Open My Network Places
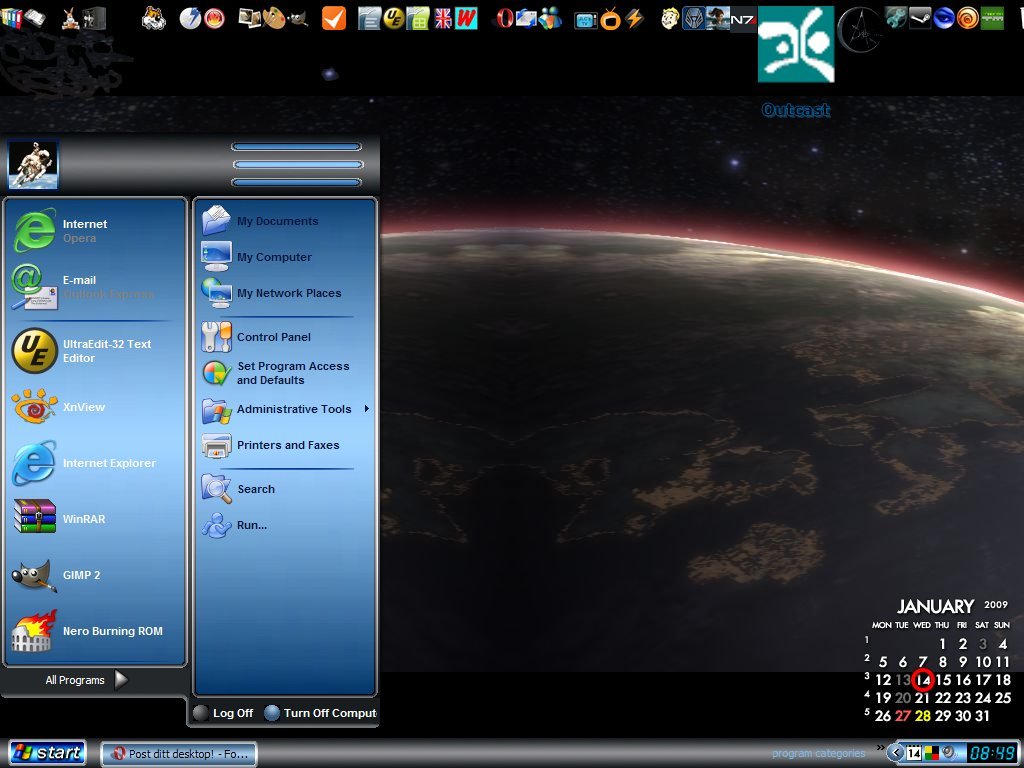 pos(285,293)
